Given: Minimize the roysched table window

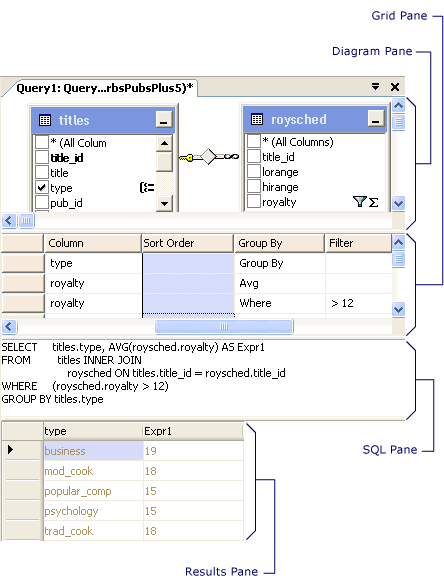Looking at the screenshot, I should 375,119.
